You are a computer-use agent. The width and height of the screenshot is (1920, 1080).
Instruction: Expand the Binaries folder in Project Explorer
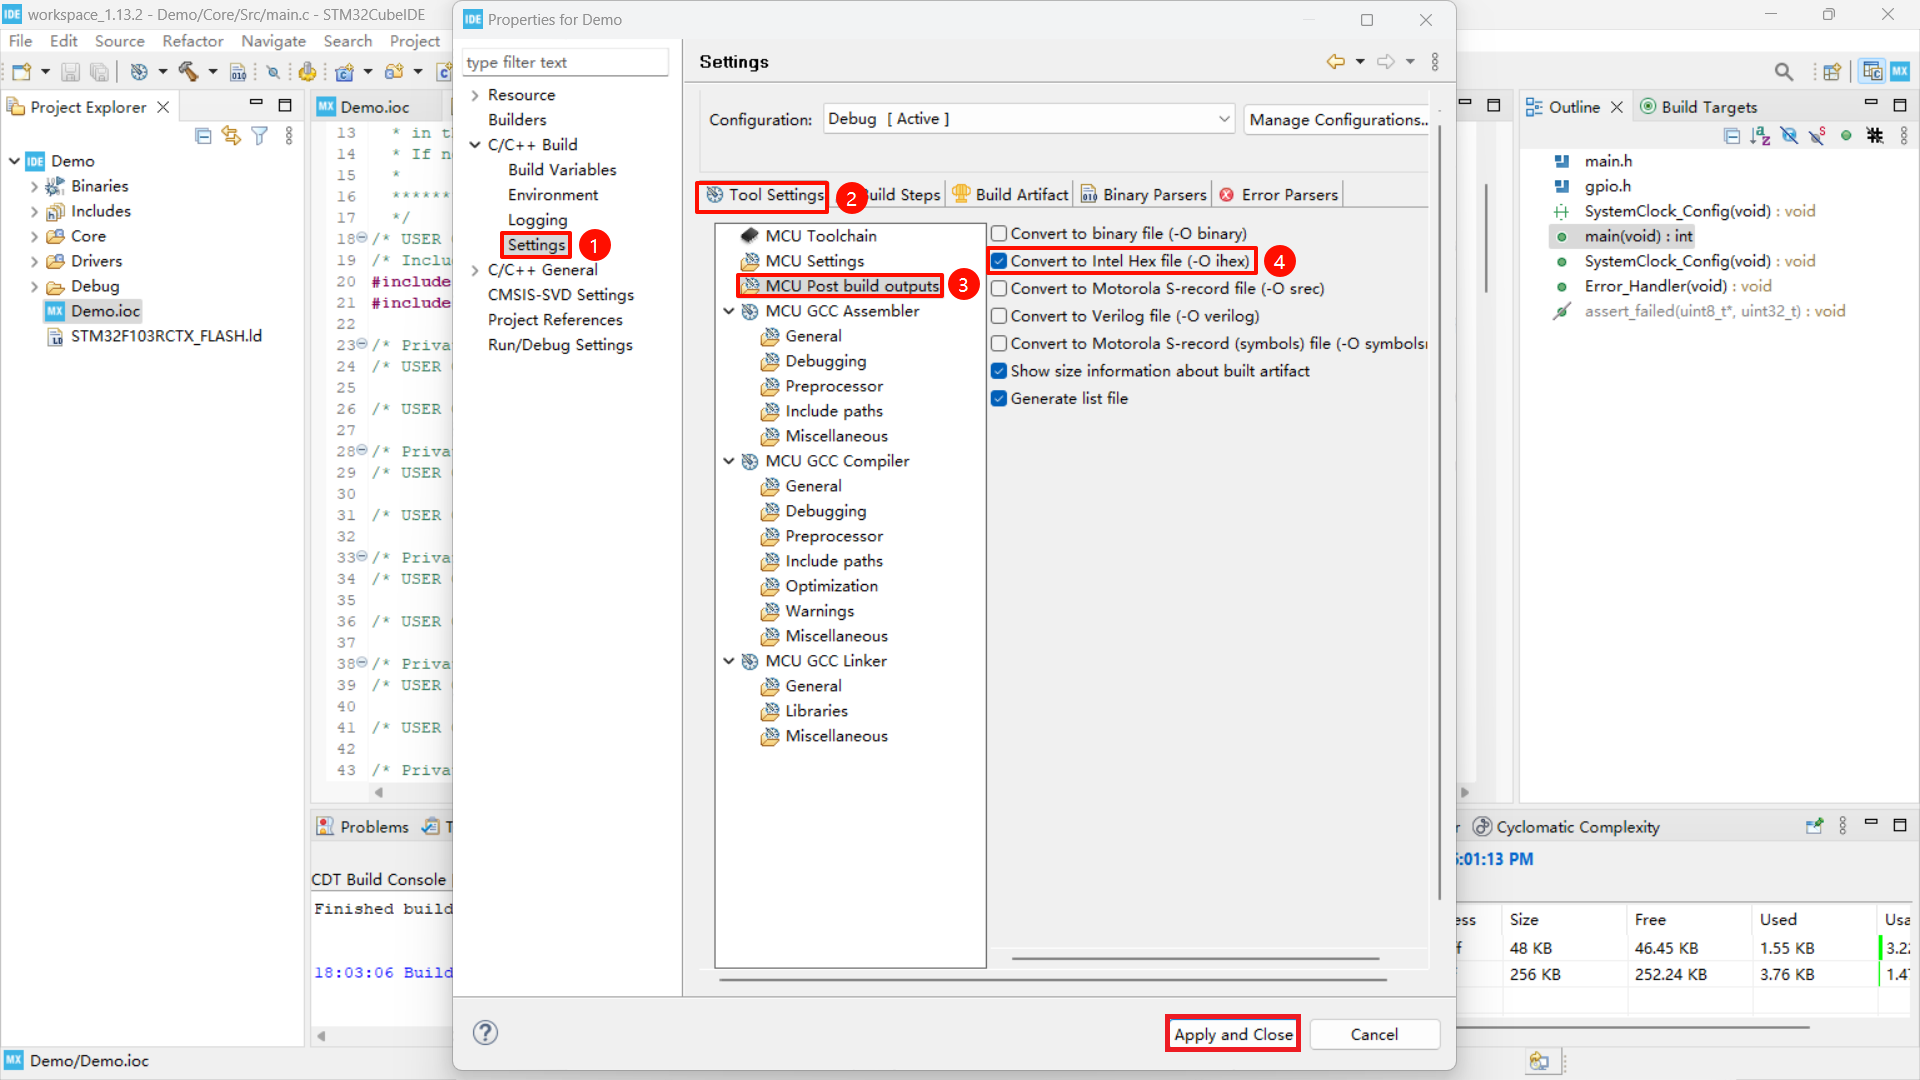pyautogui.click(x=34, y=186)
